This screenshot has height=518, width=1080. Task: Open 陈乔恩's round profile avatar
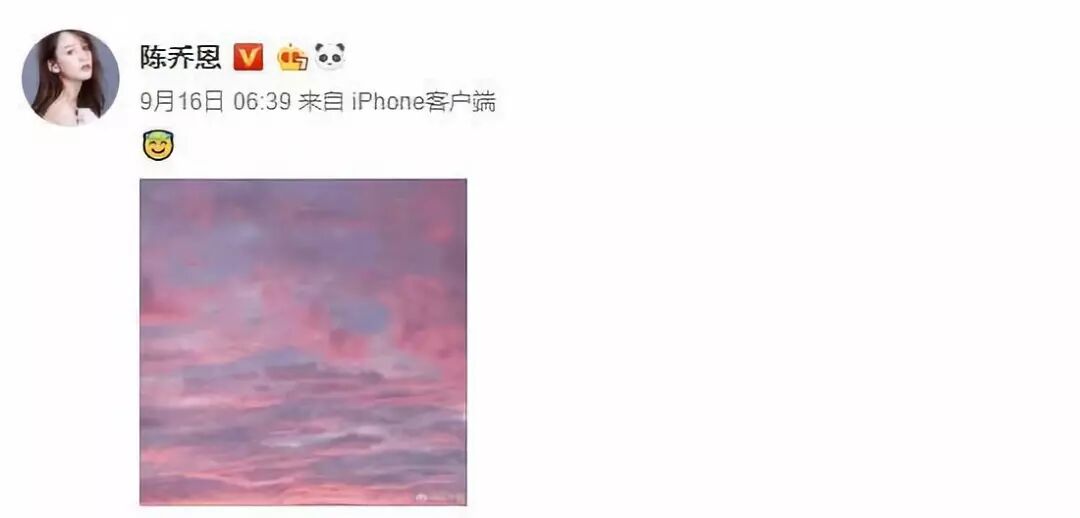point(70,77)
